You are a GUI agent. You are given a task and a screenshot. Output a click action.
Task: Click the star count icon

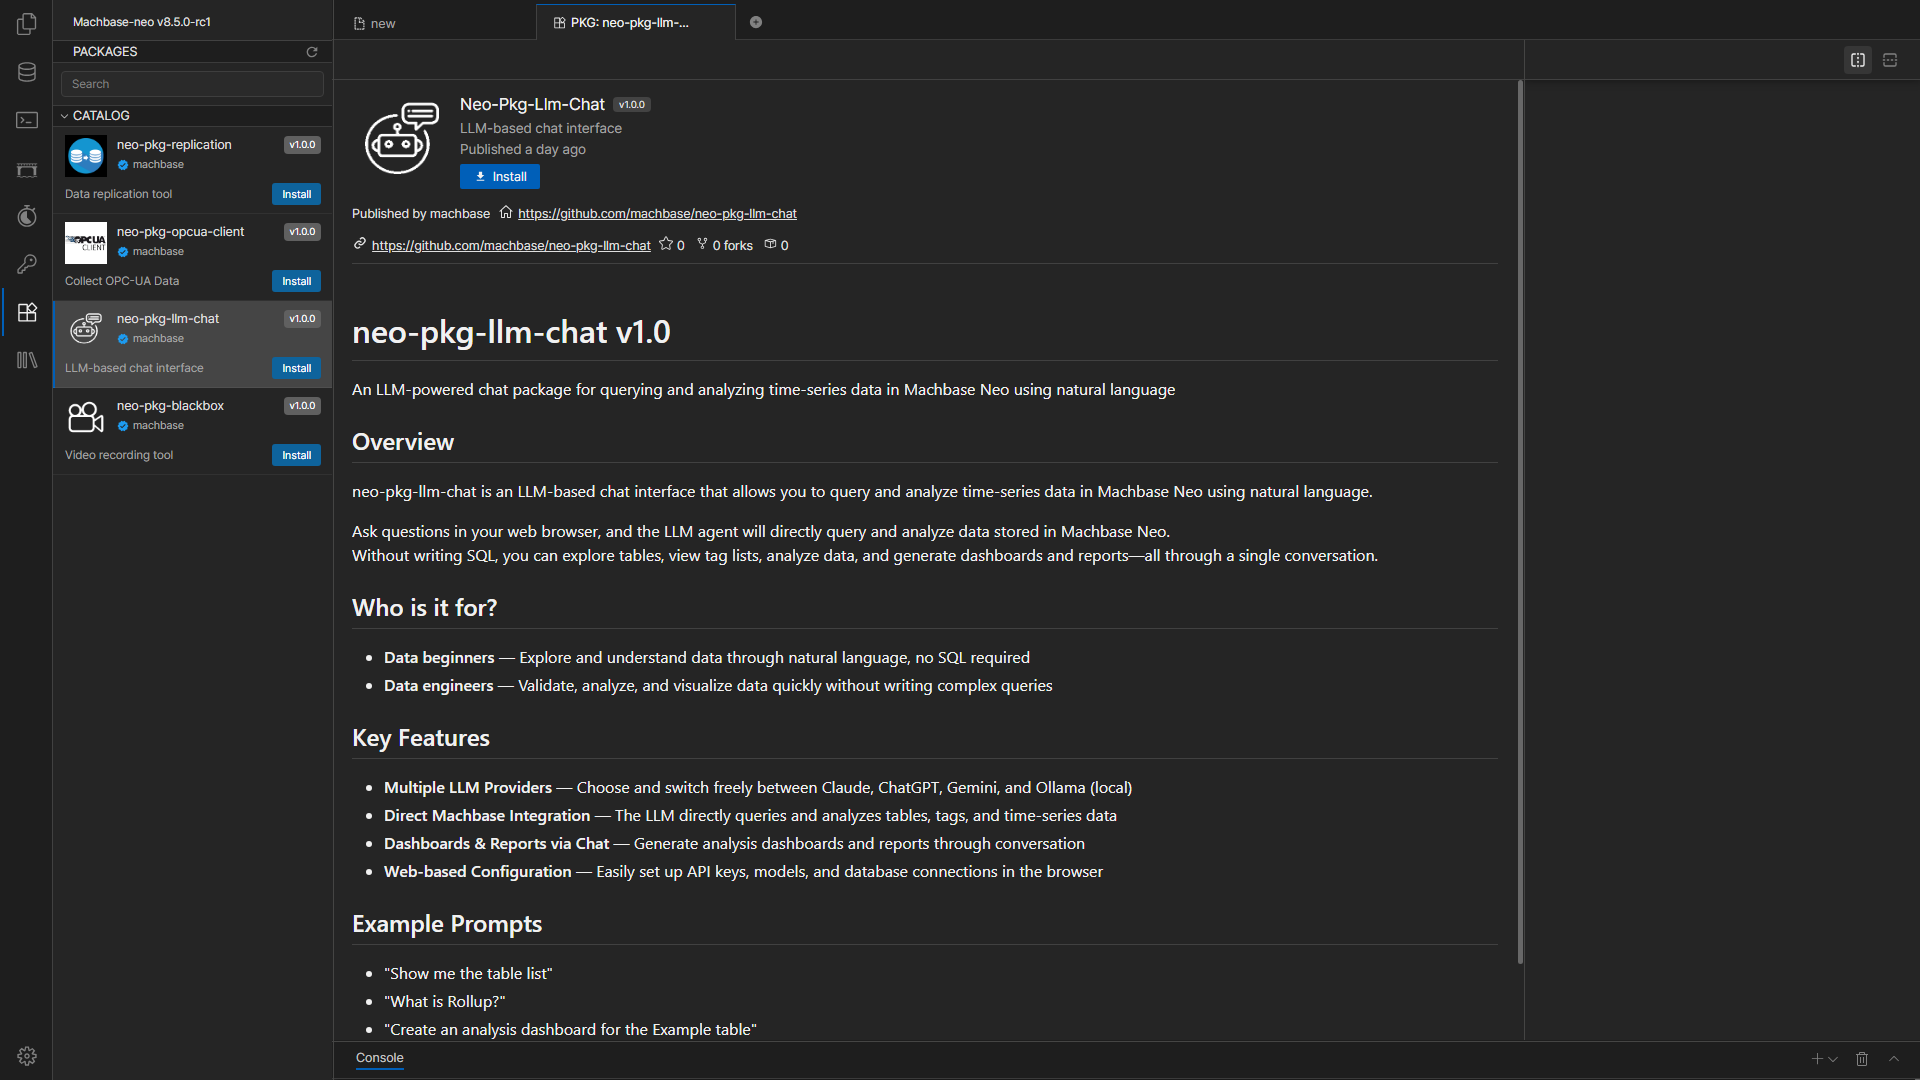[666, 244]
